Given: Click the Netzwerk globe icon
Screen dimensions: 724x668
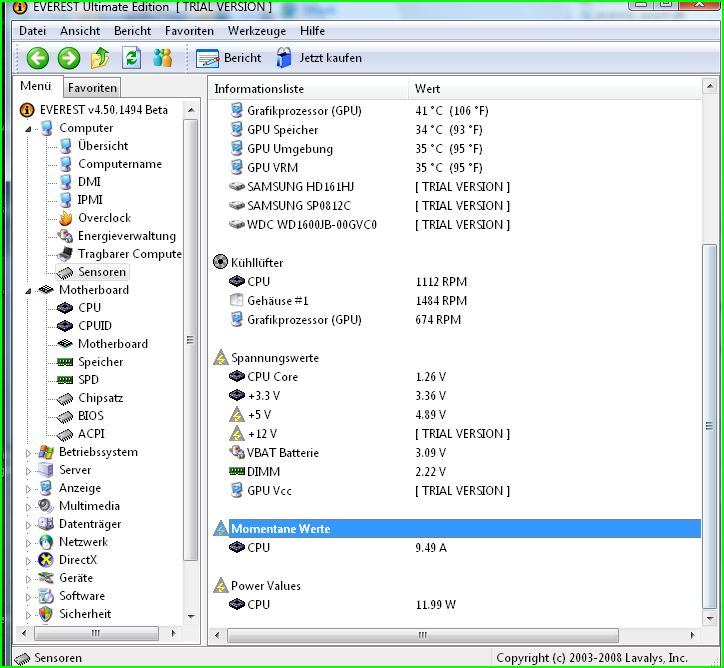Looking at the screenshot, I should pos(46,542).
